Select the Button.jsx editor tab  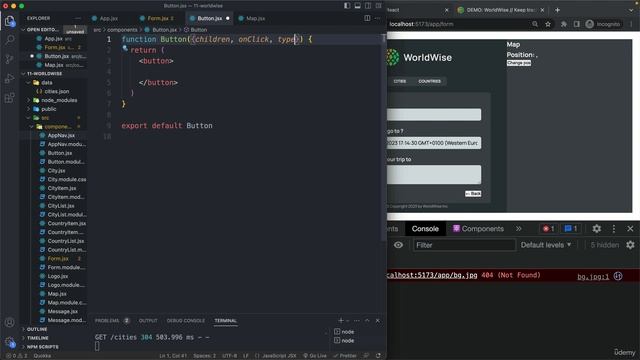(x=210, y=18)
